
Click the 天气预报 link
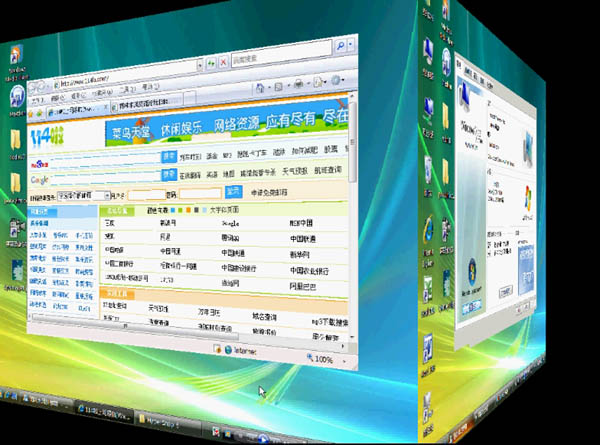pyautogui.click(x=295, y=171)
